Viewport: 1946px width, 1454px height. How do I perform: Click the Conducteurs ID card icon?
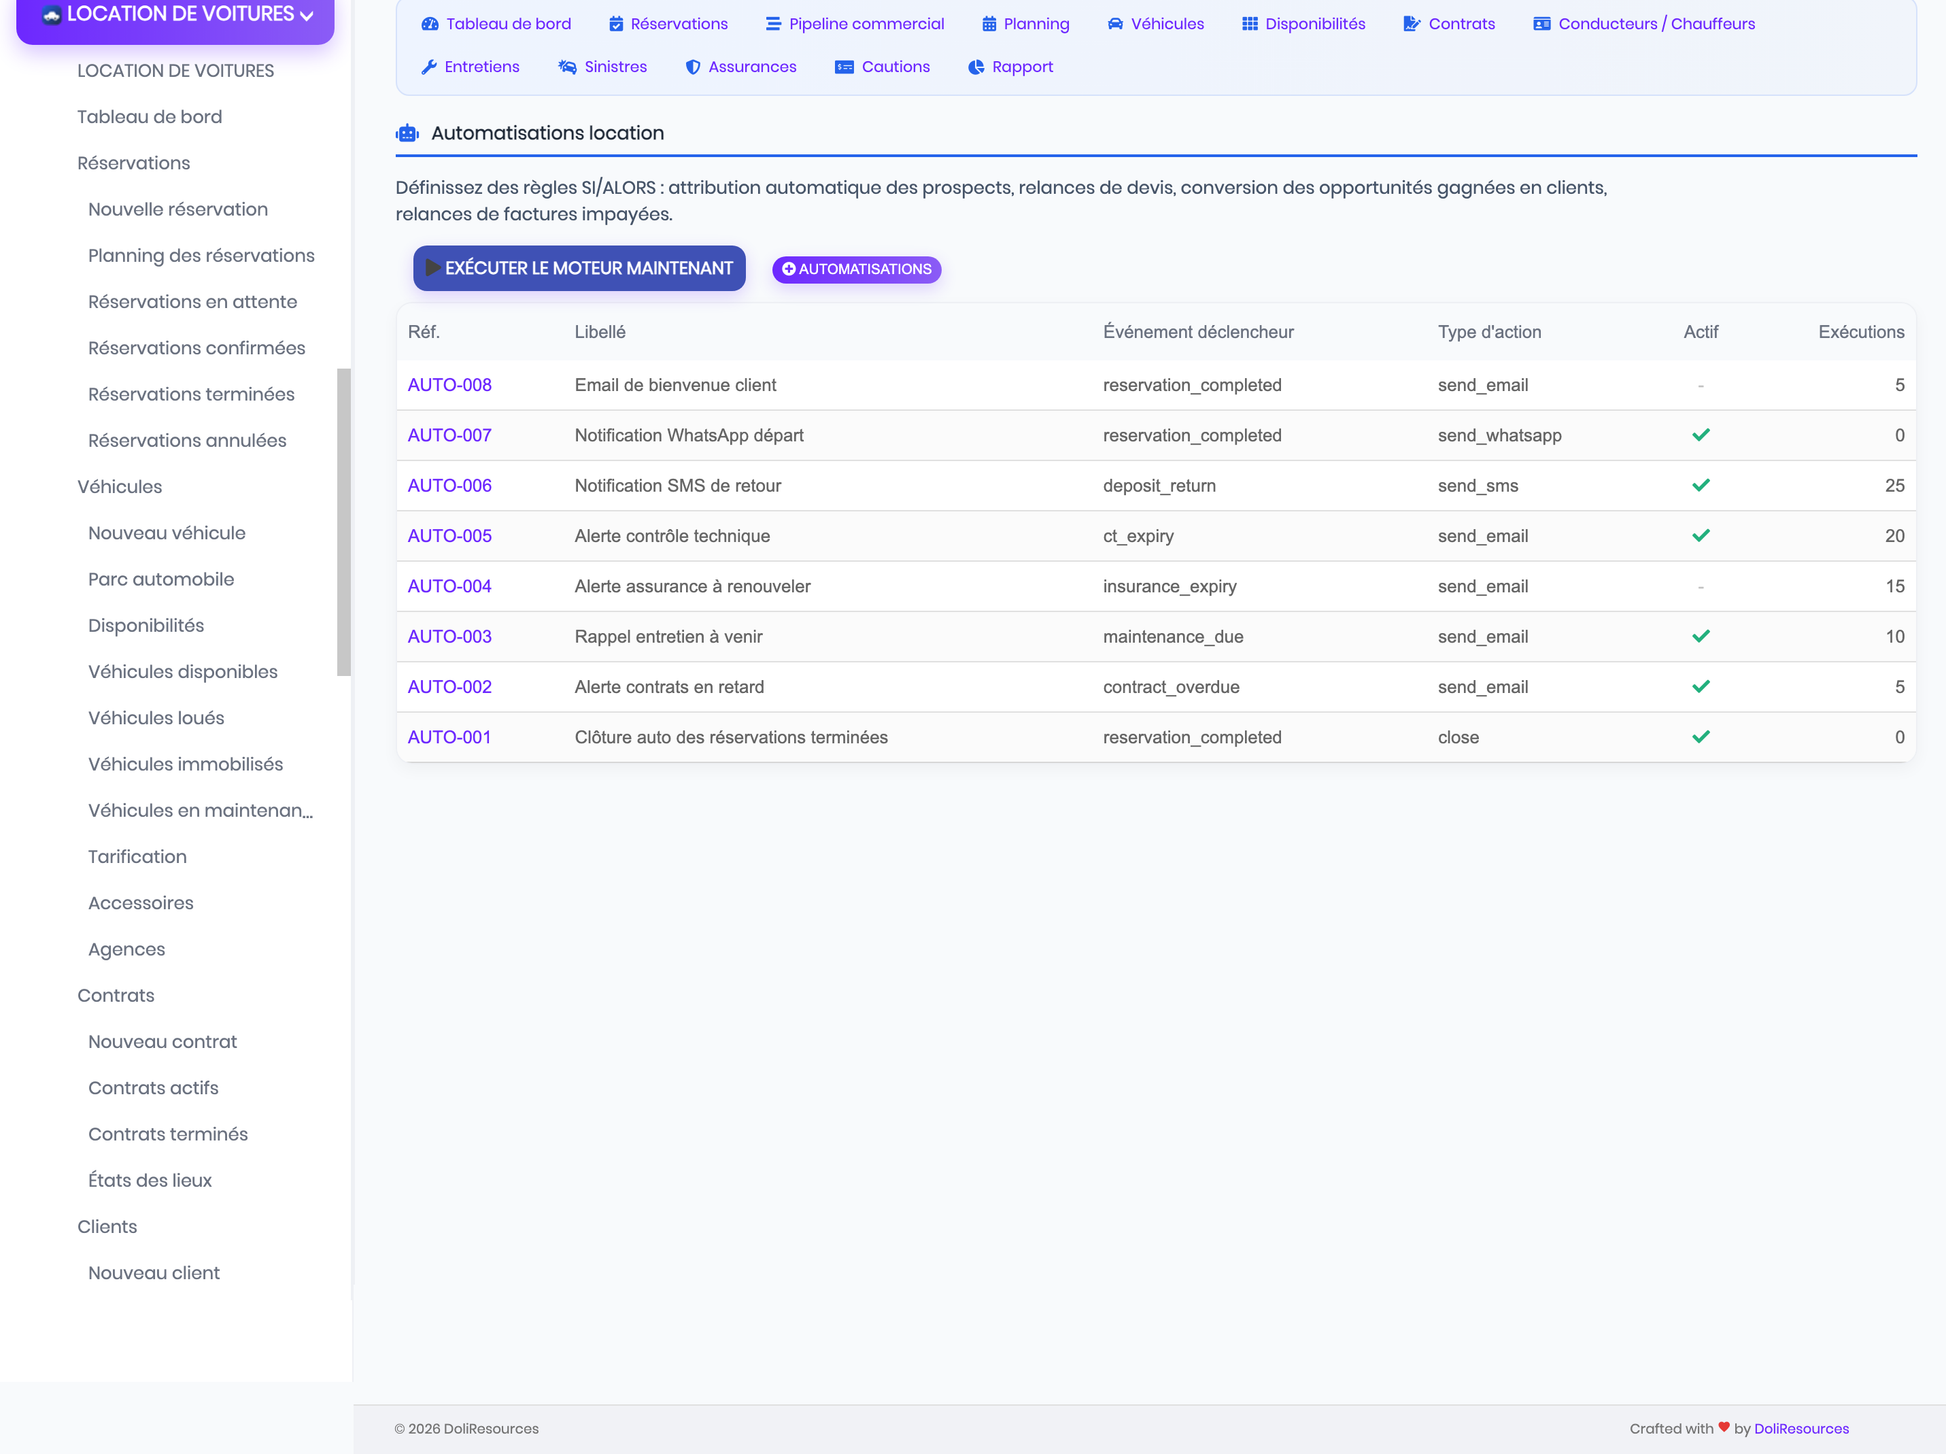coord(1542,24)
